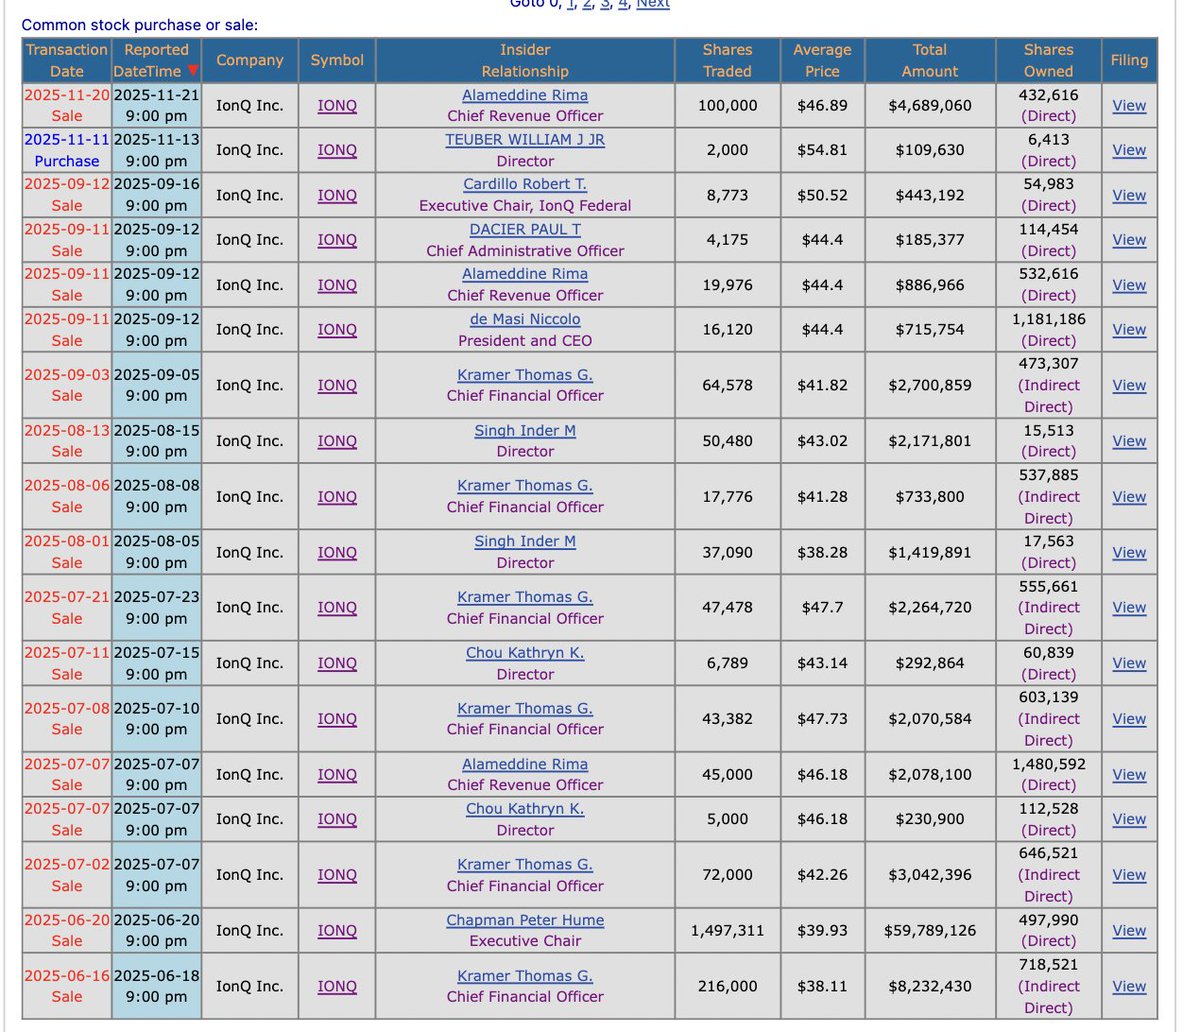Open DACIER PAUL T insider link
Viewport: 1200px width, 1032px height.
525,229
